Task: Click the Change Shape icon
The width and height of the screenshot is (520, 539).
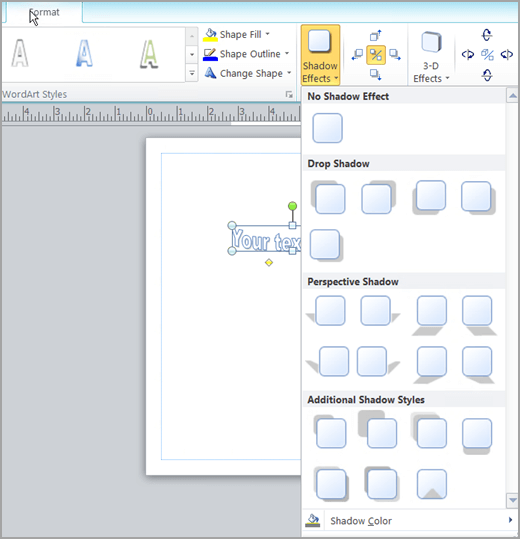Action: pyautogui.click(x=210, y=73)
